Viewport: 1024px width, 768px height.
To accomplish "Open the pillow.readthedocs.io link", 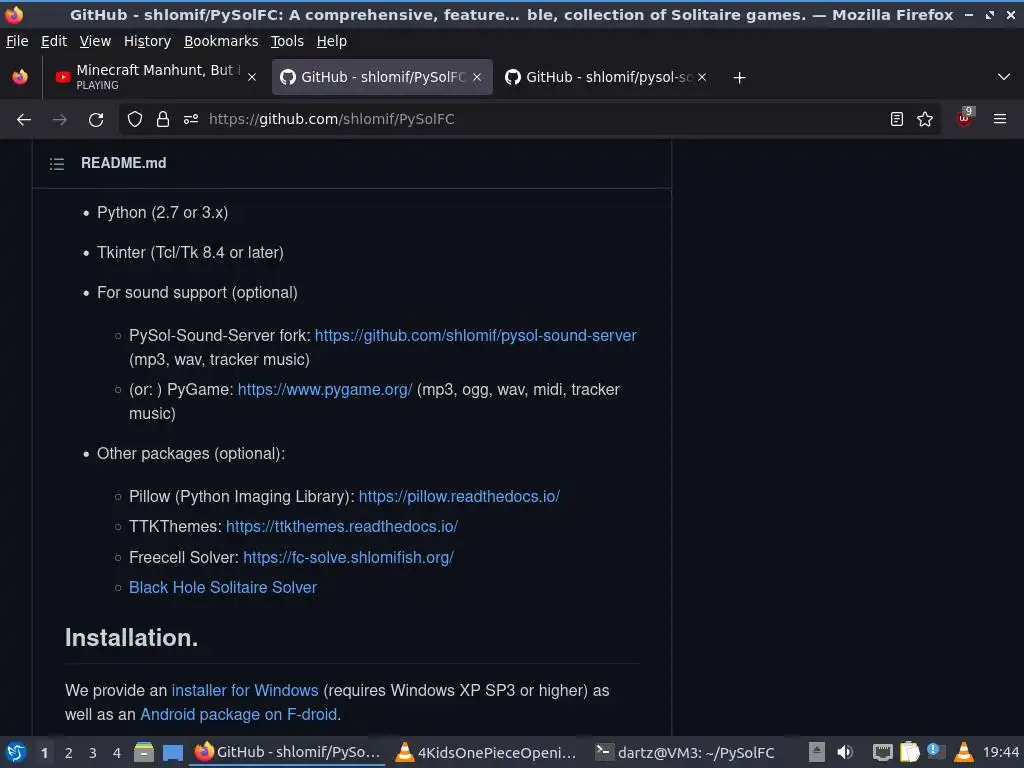I will (x=459, y=497).
